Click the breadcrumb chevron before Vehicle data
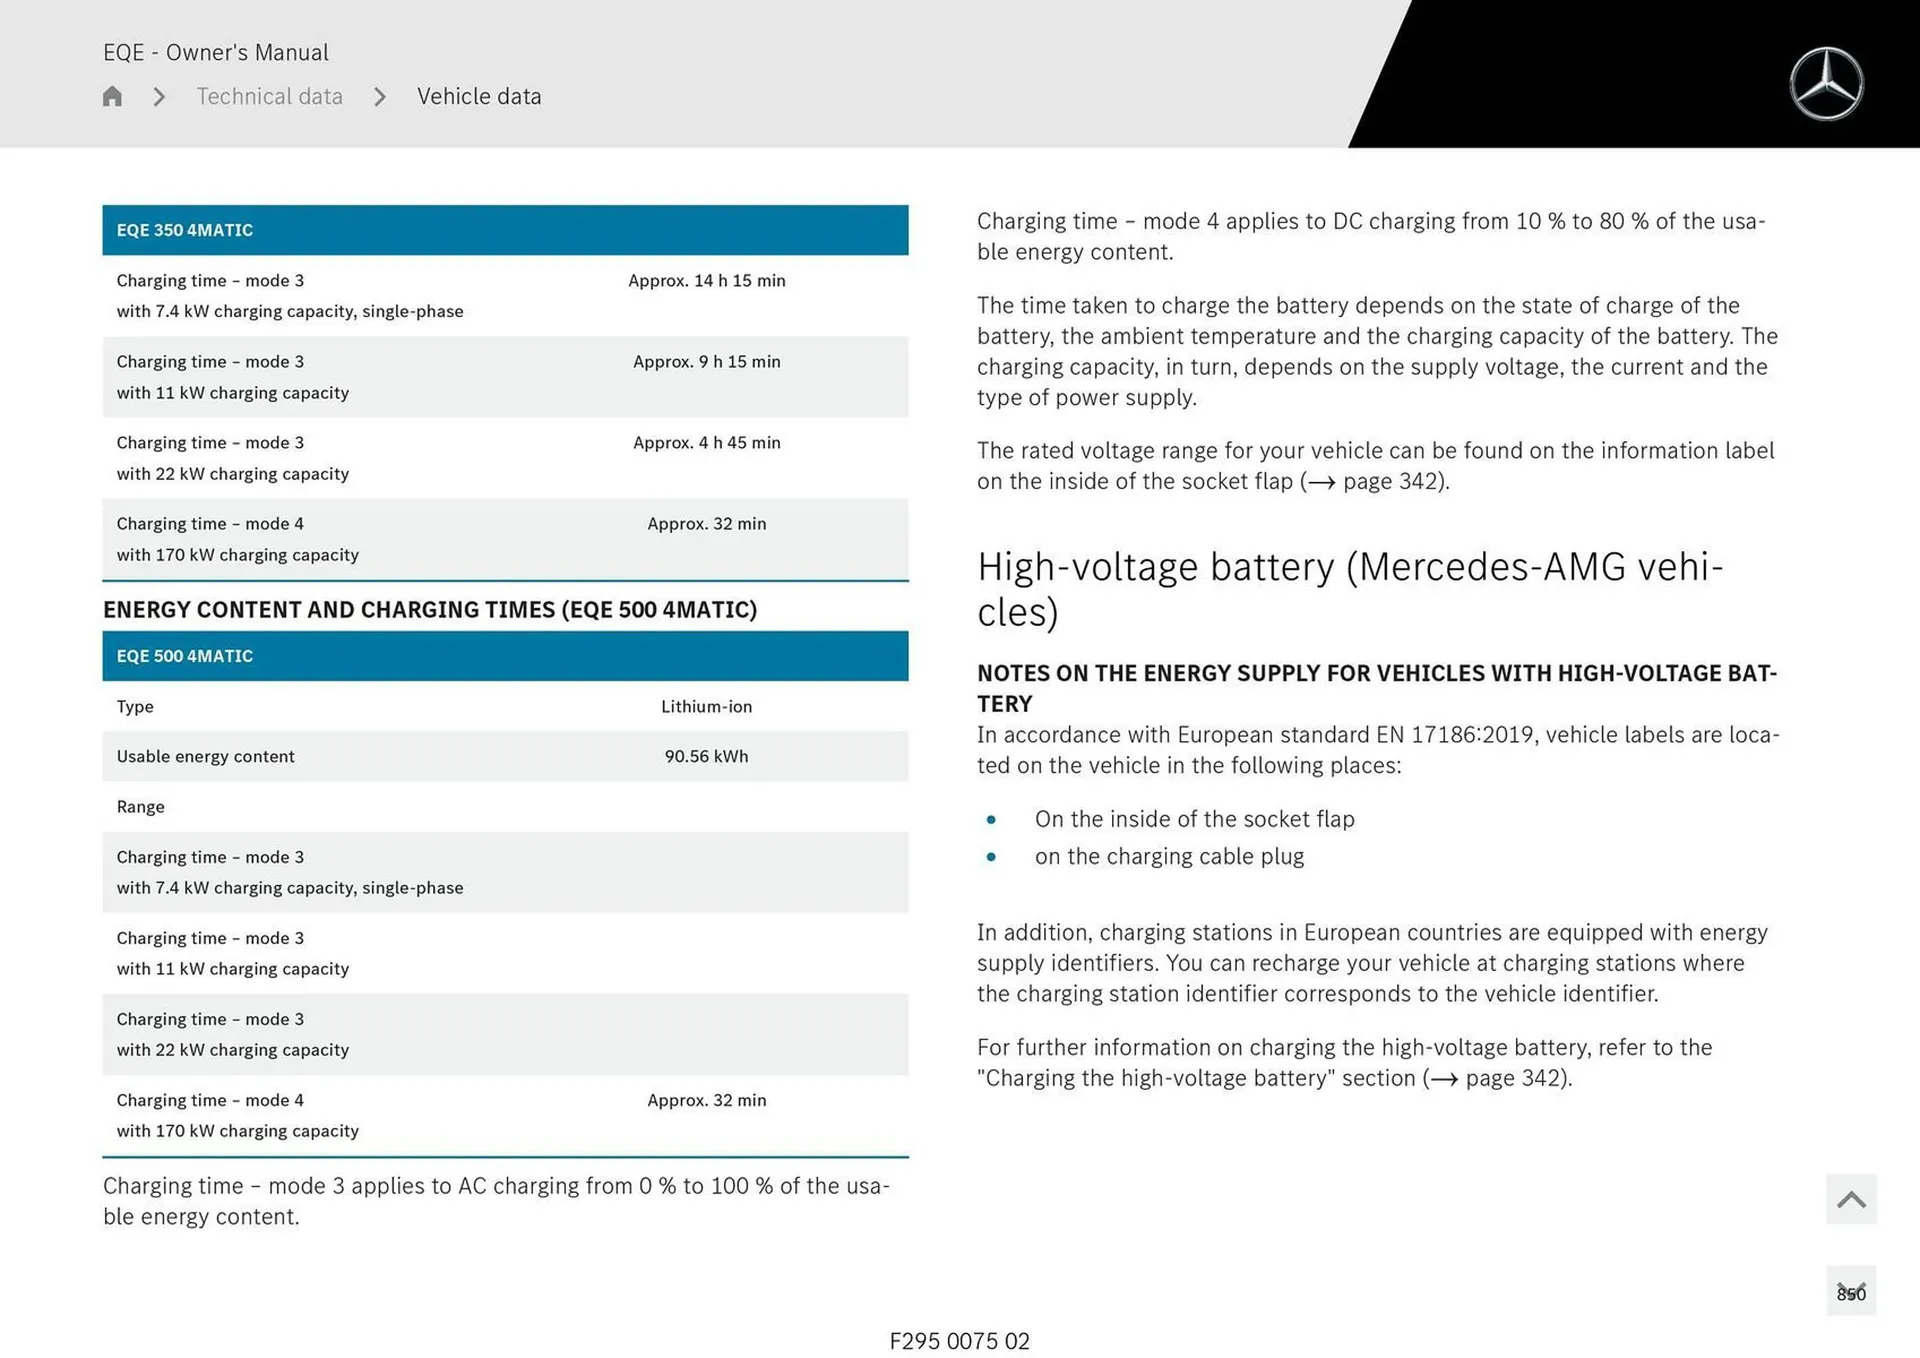Screen dimensions: 1920x1358 (x=380, y=97)
